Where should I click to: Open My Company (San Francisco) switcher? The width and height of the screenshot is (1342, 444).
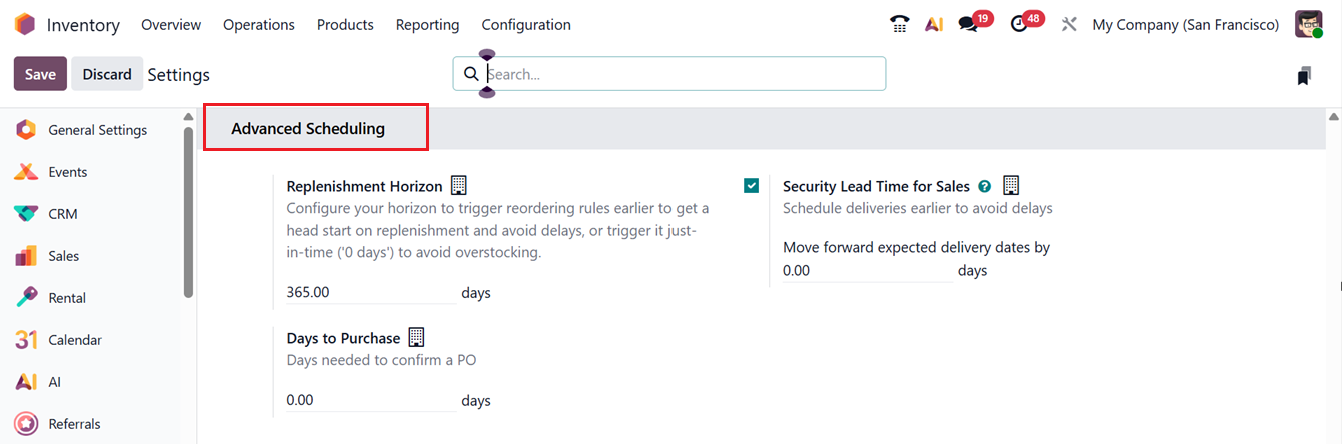click(x=1185, y=25)
